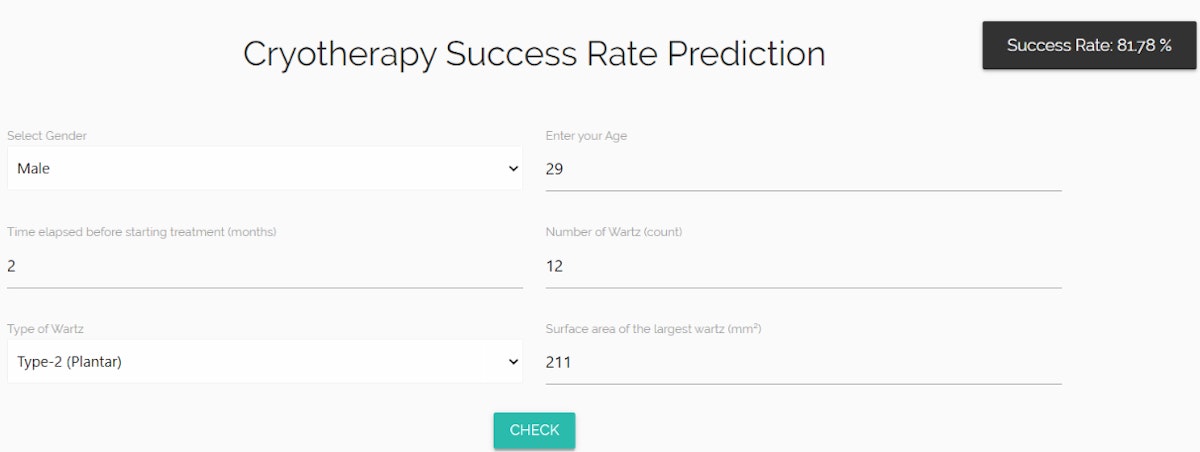1200x452 pixels.
Task: Expand the Type of Wartz dropdown
Action: 264,362
